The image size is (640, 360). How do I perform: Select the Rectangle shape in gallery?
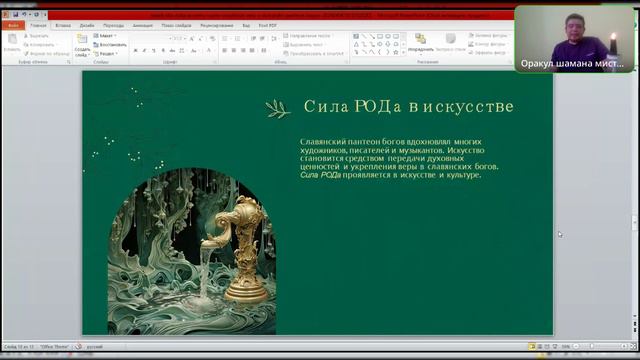pyautogui.click(x=380, y=36)
